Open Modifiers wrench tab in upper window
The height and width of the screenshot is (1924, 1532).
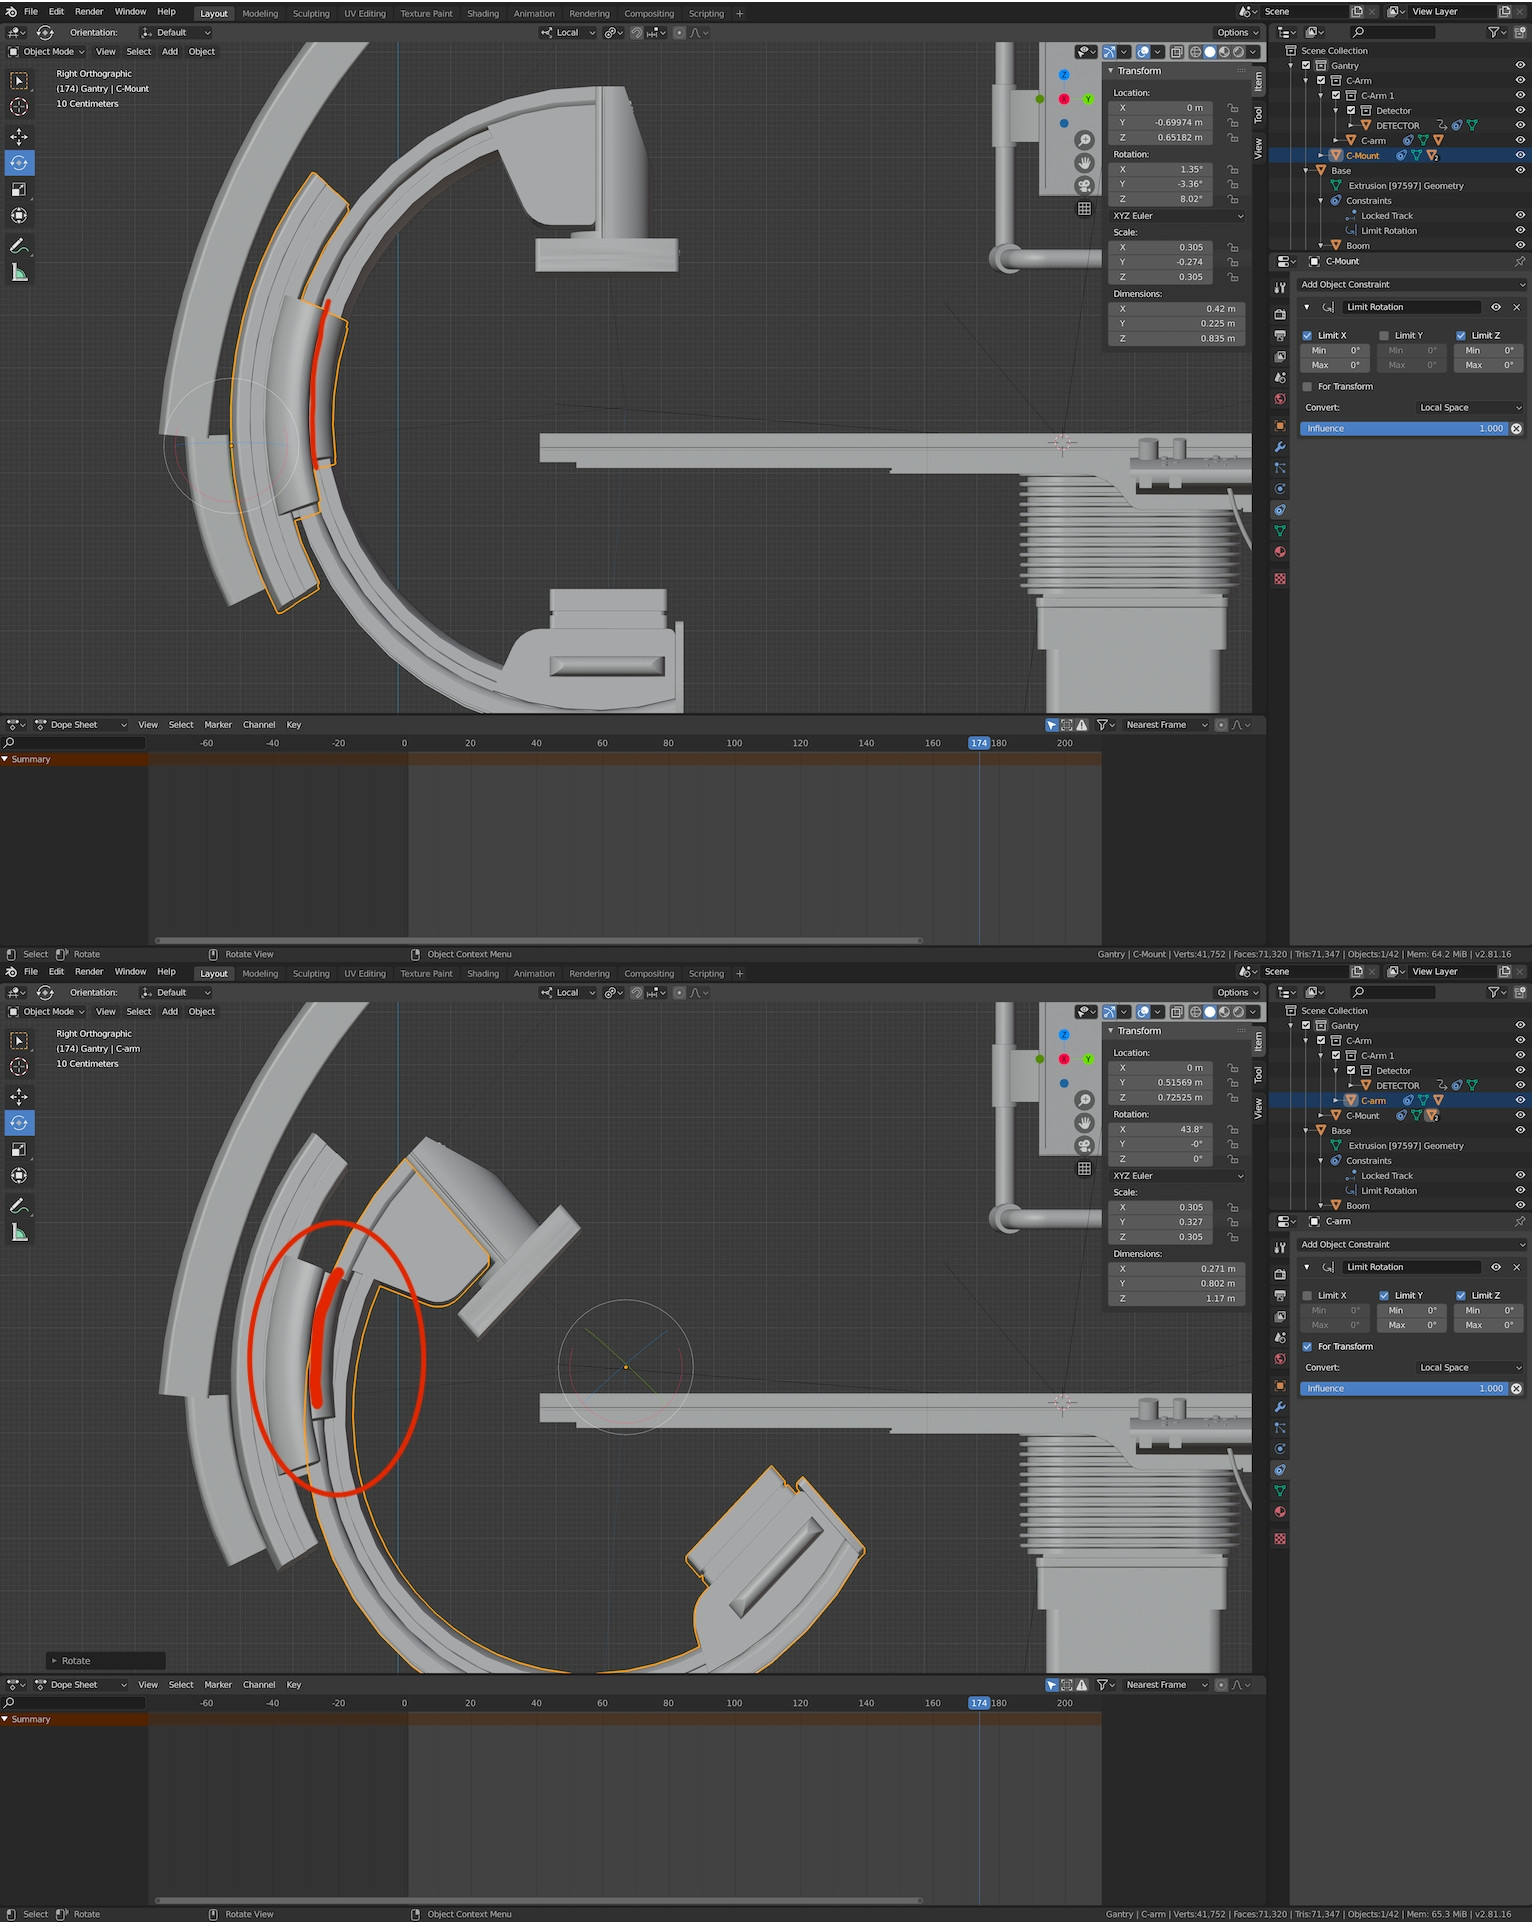[x=1280, y=447]
